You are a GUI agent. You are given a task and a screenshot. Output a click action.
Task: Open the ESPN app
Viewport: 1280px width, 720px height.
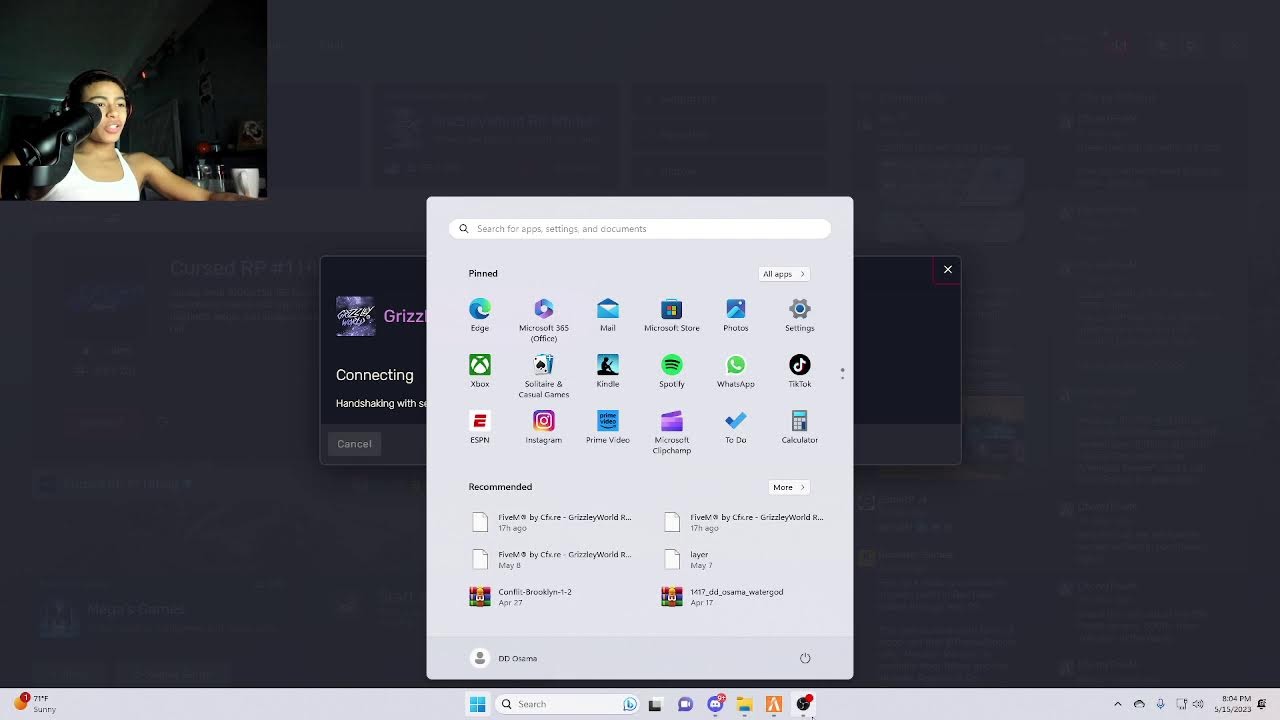pyautogui.click(x=480, y=427)
